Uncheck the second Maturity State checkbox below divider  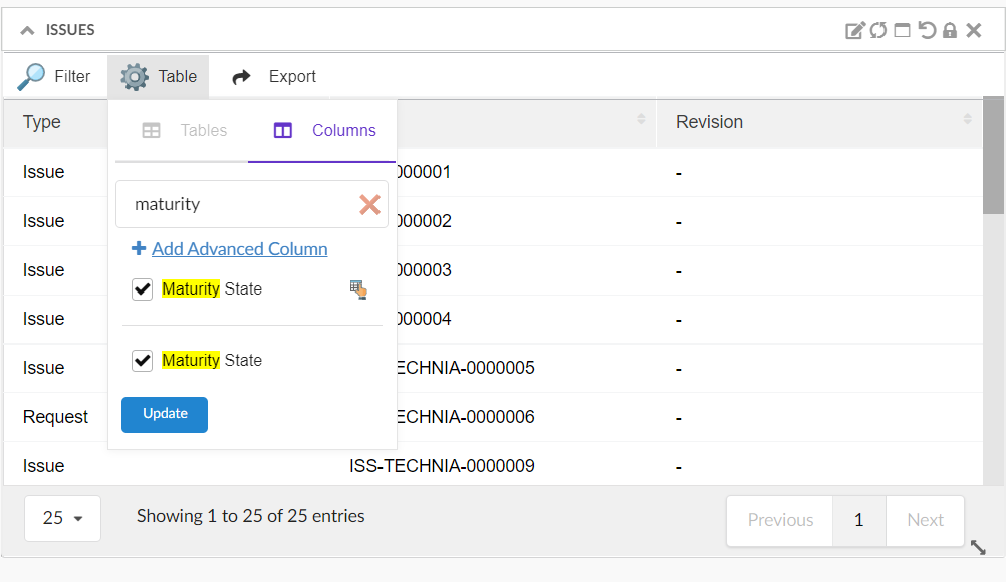pos(143,361)
